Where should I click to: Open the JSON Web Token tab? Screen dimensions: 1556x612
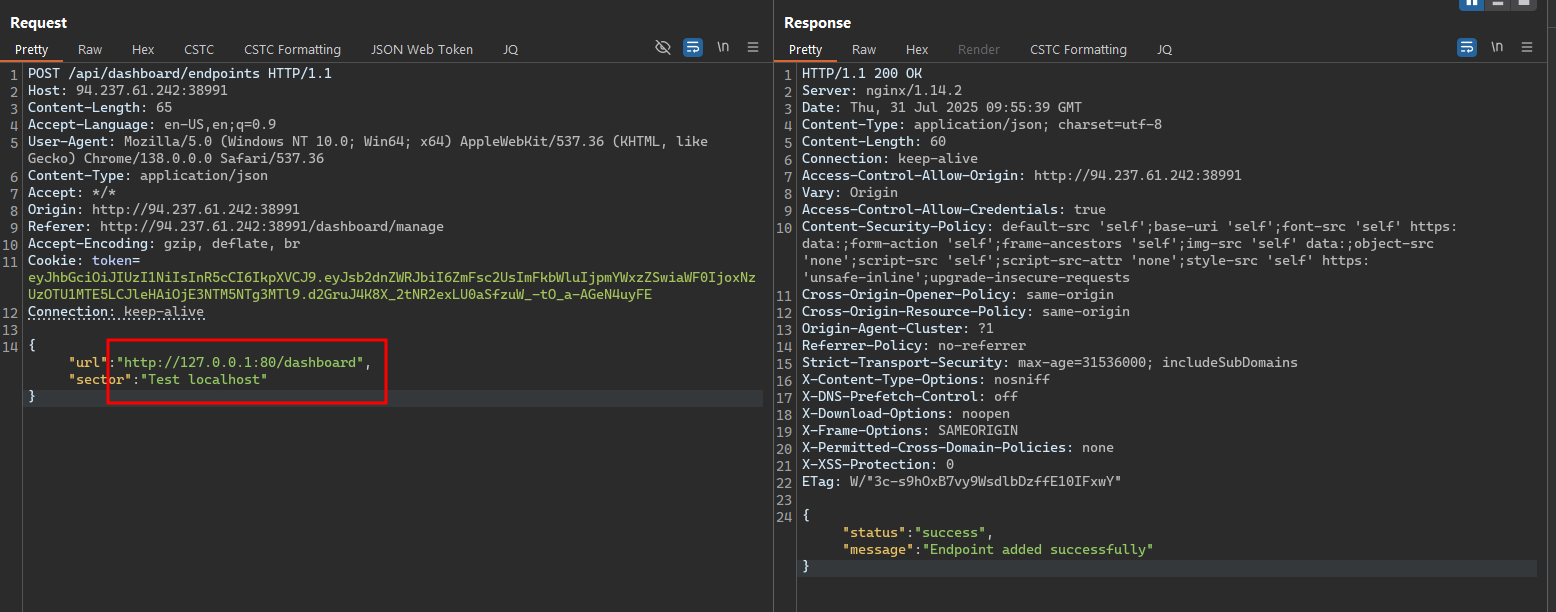click(x=422, y=49)
